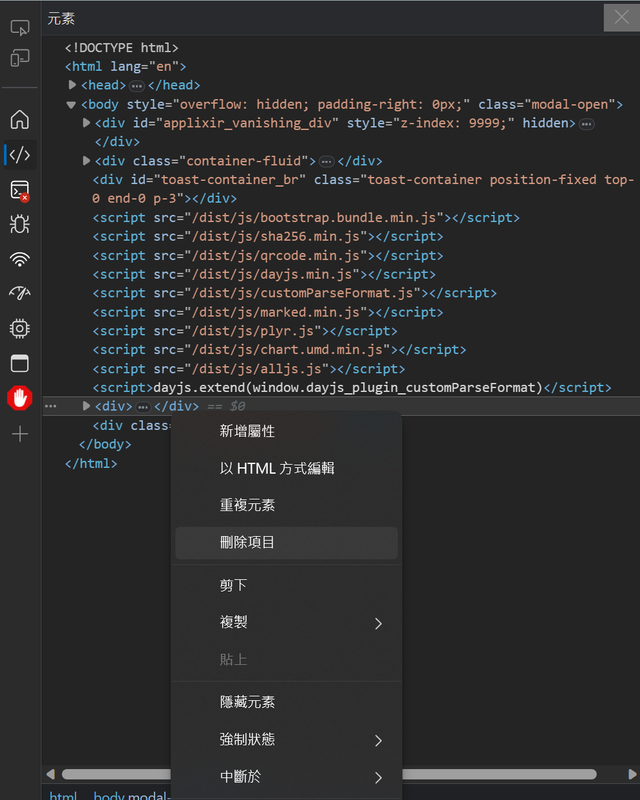Select the closing </html> tag
The image size is (640, 800).
point(91,464)
